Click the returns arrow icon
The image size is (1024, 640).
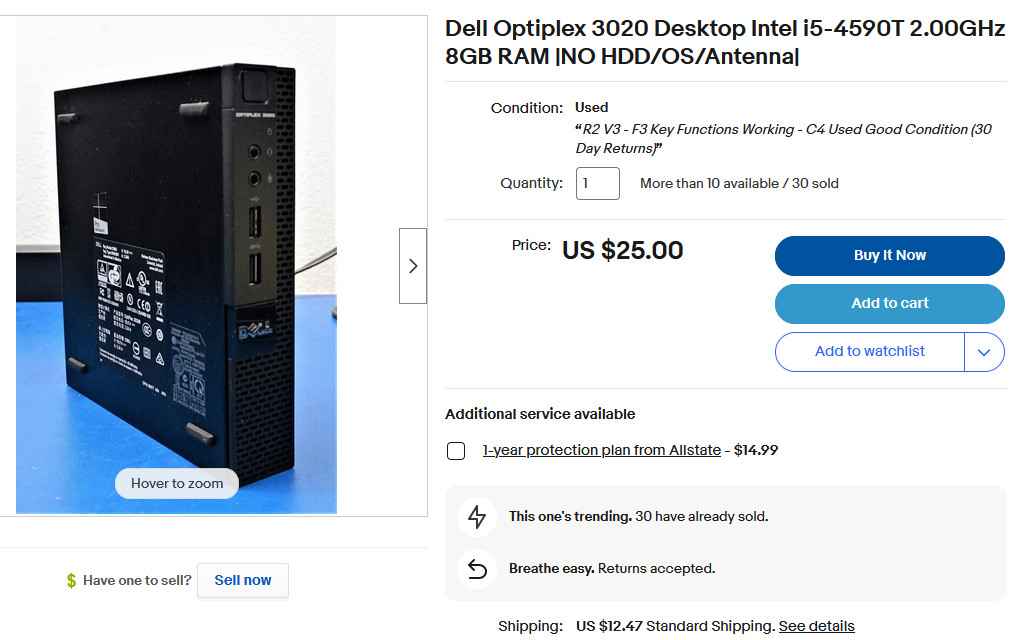(477, 569)
